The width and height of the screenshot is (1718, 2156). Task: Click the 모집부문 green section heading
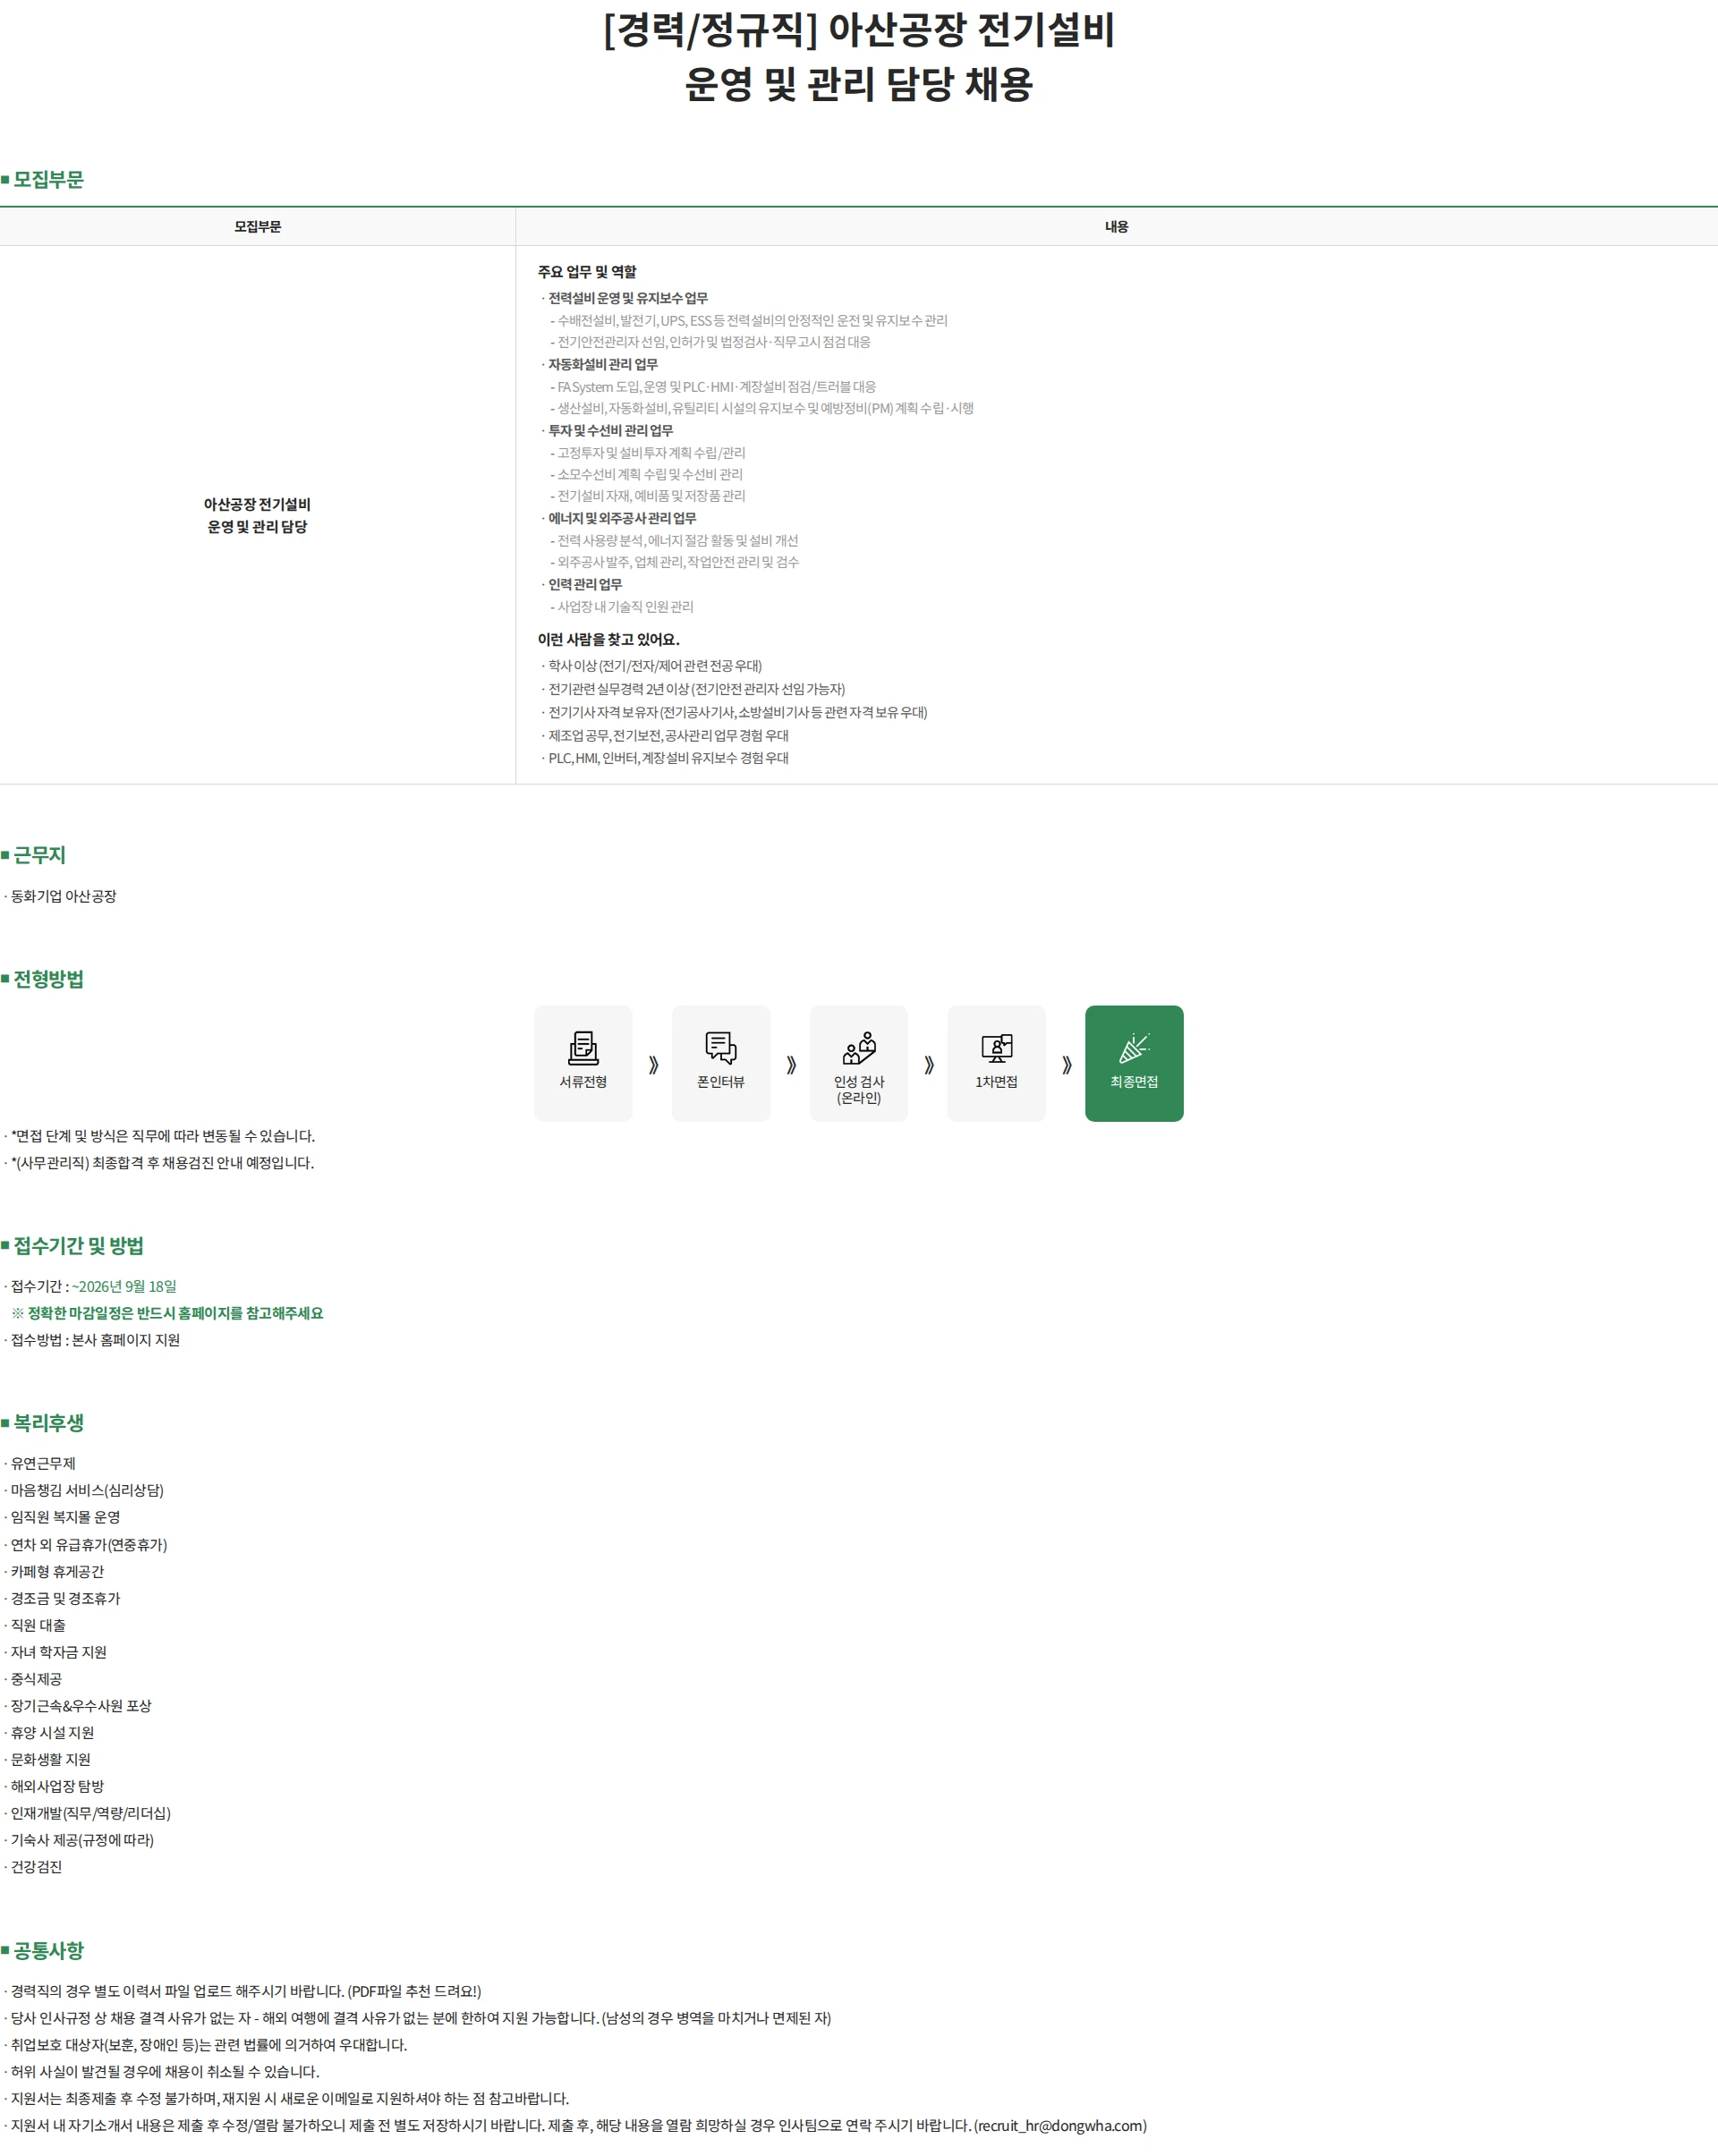pyautogui.click(x=43, y=180)
